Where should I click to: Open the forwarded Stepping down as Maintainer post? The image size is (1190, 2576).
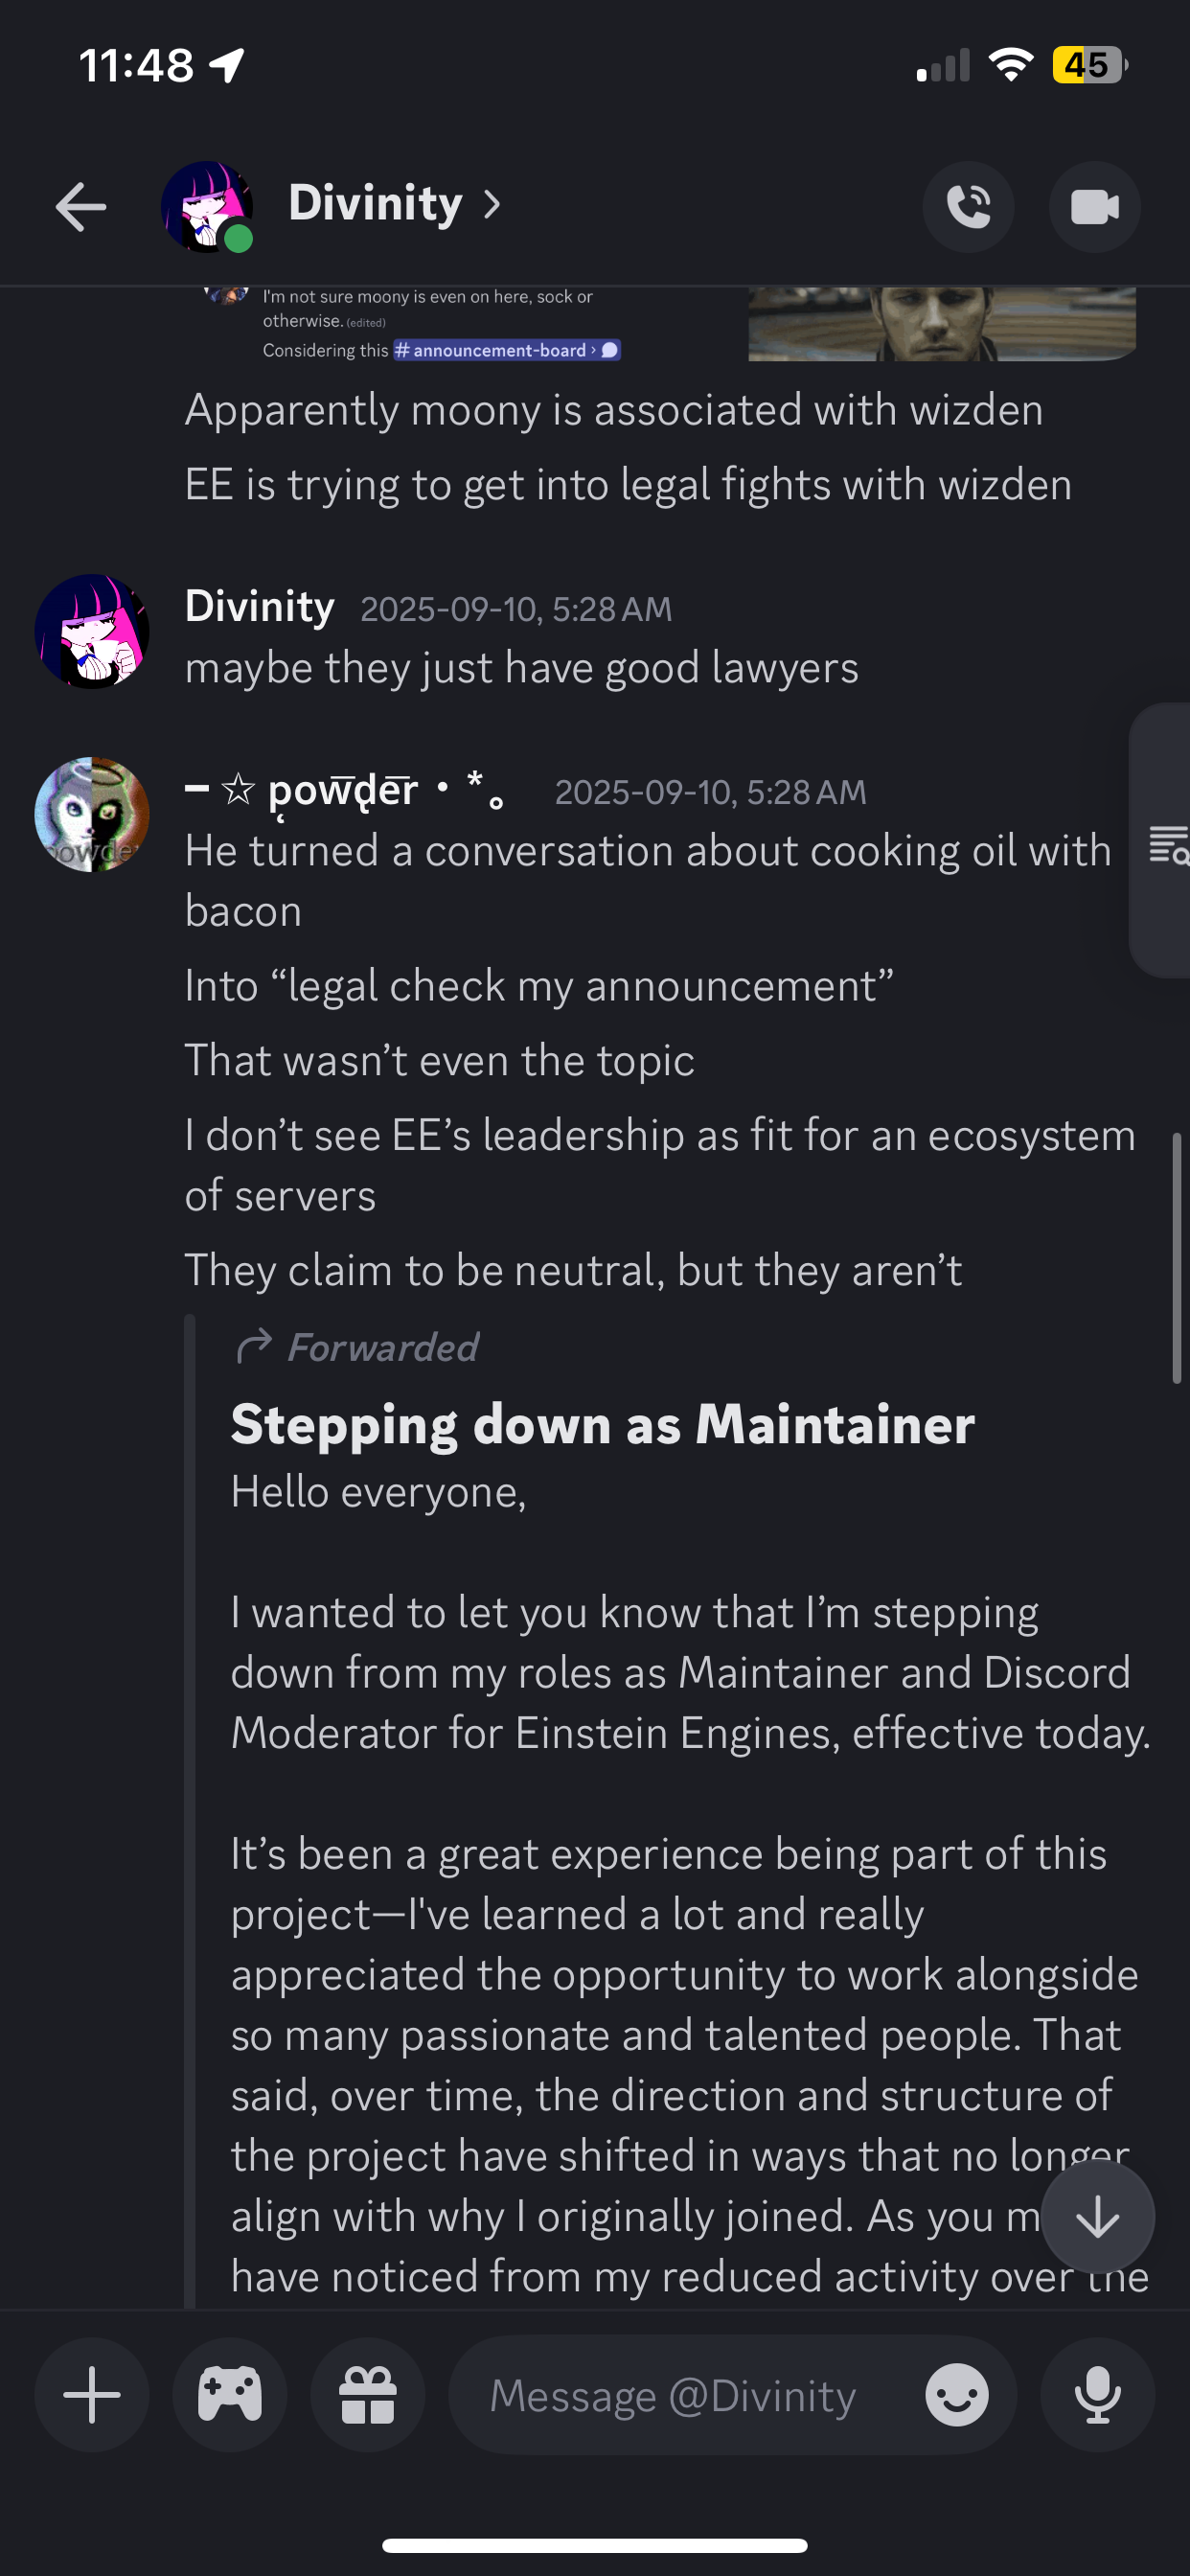pos(602,1424)
